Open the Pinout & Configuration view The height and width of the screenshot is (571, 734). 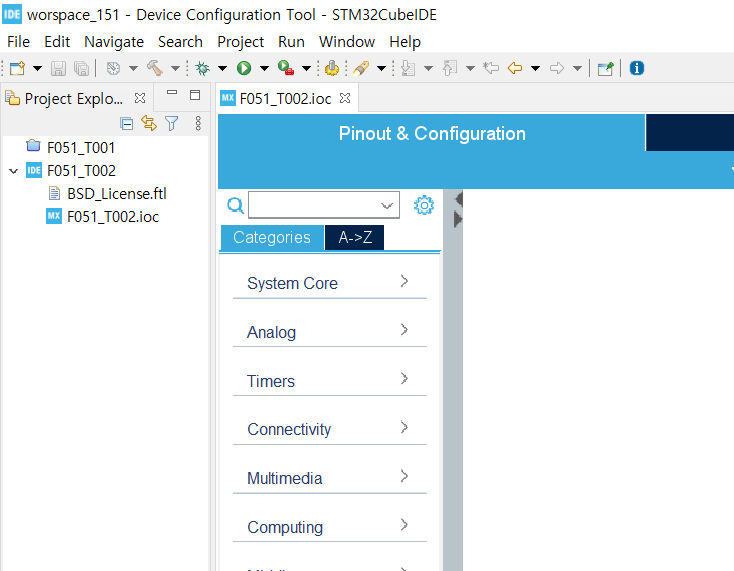[x=432, y=133]
